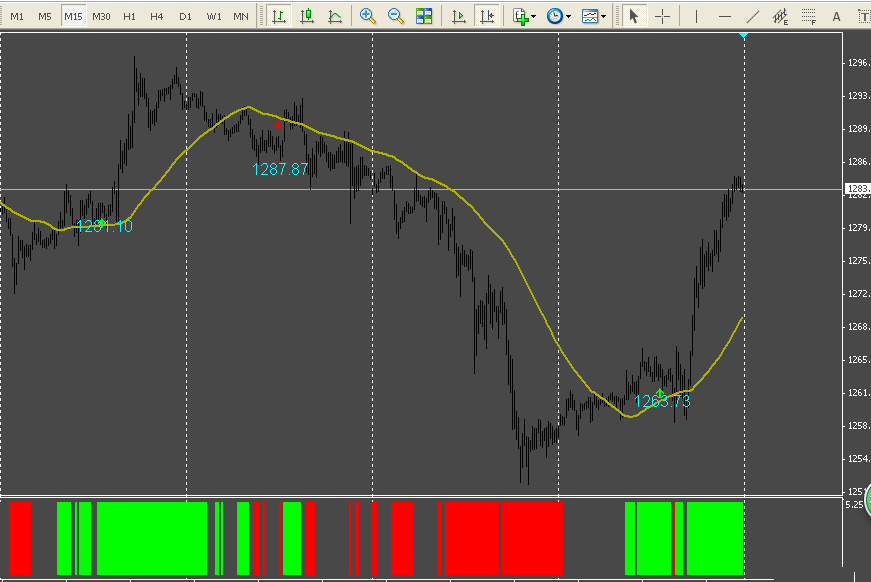
Task: Click the M5 timeframe button
Action: coord(45,16)
